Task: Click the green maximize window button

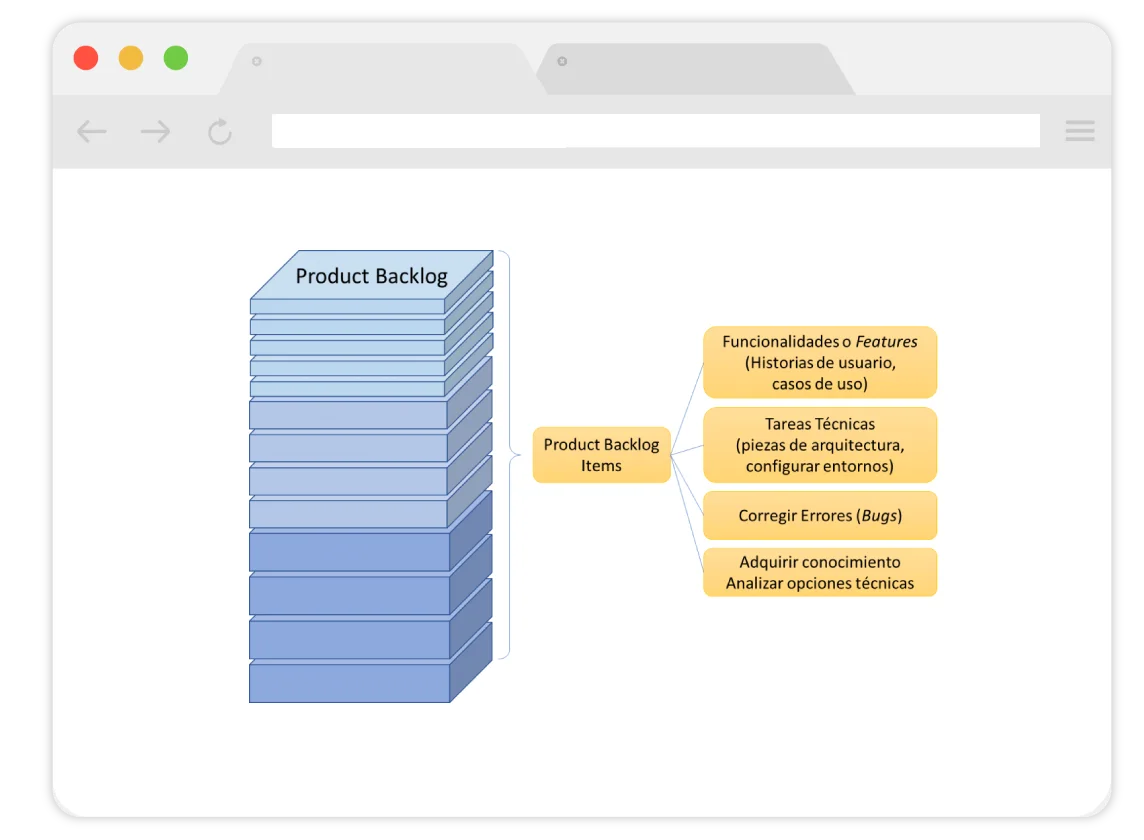Action: (x=176, y=58)
